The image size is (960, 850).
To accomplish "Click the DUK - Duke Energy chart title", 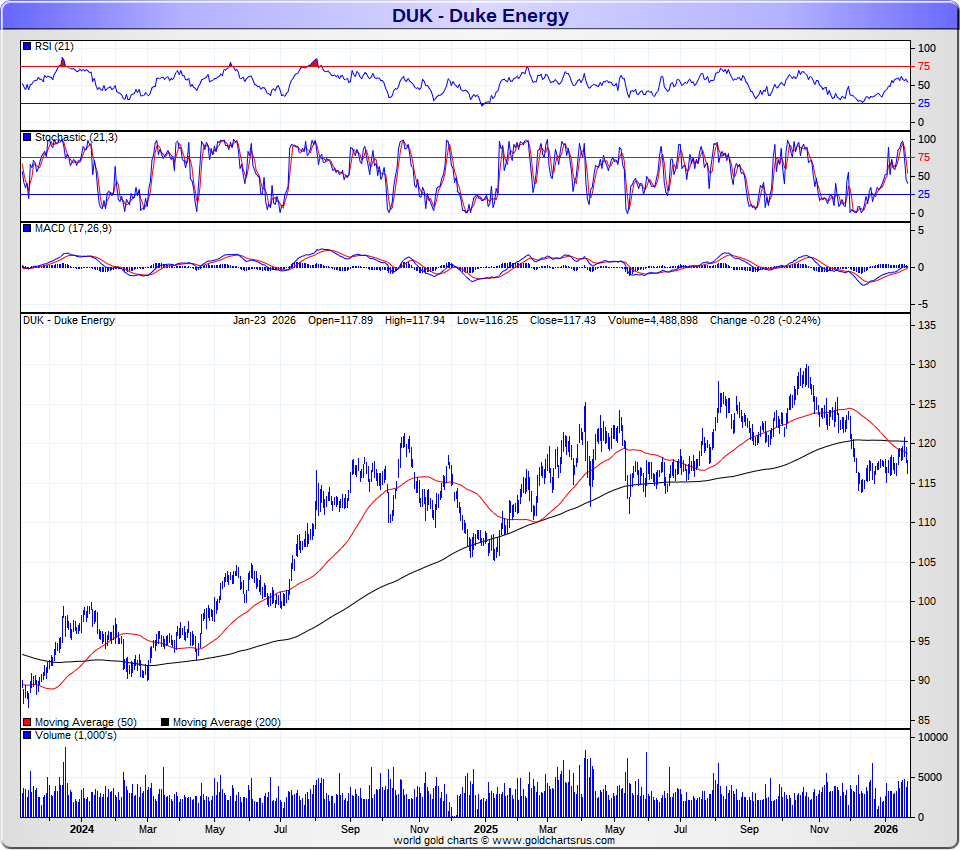I will click(x=480, y=15).
